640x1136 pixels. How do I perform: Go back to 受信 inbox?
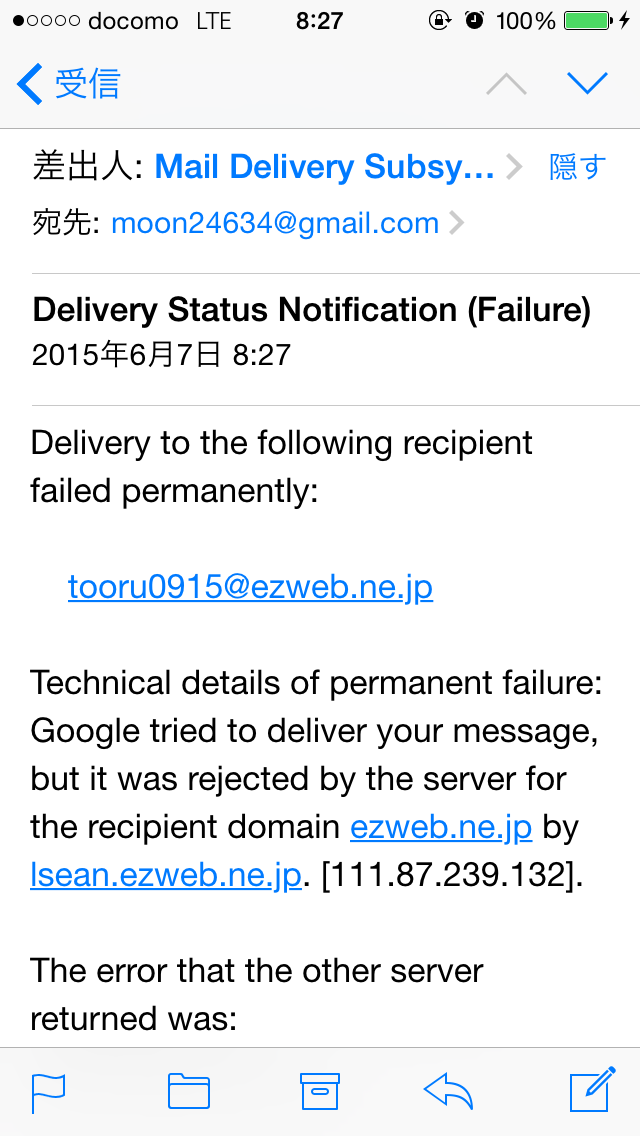point(68,84)
